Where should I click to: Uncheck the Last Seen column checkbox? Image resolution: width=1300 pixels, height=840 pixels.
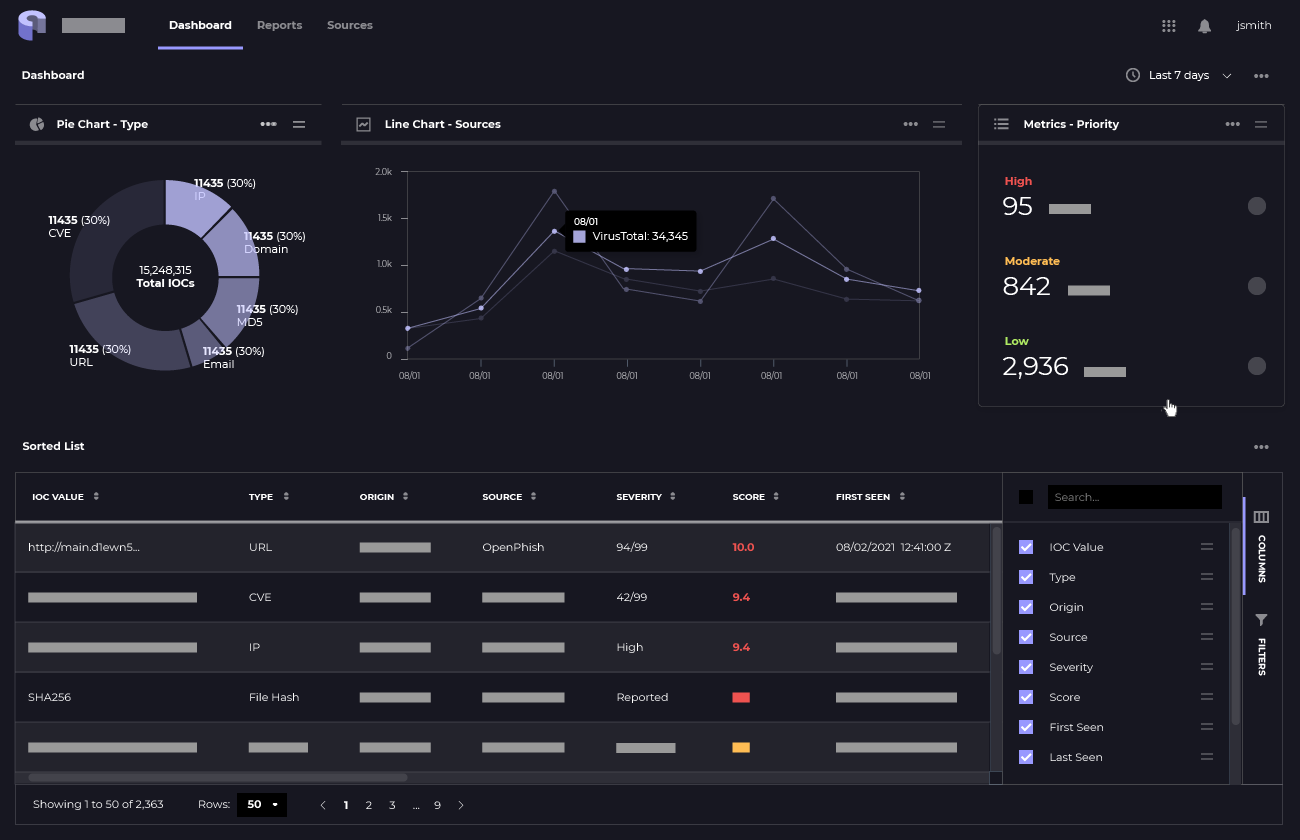click(x=1026, y=757)
